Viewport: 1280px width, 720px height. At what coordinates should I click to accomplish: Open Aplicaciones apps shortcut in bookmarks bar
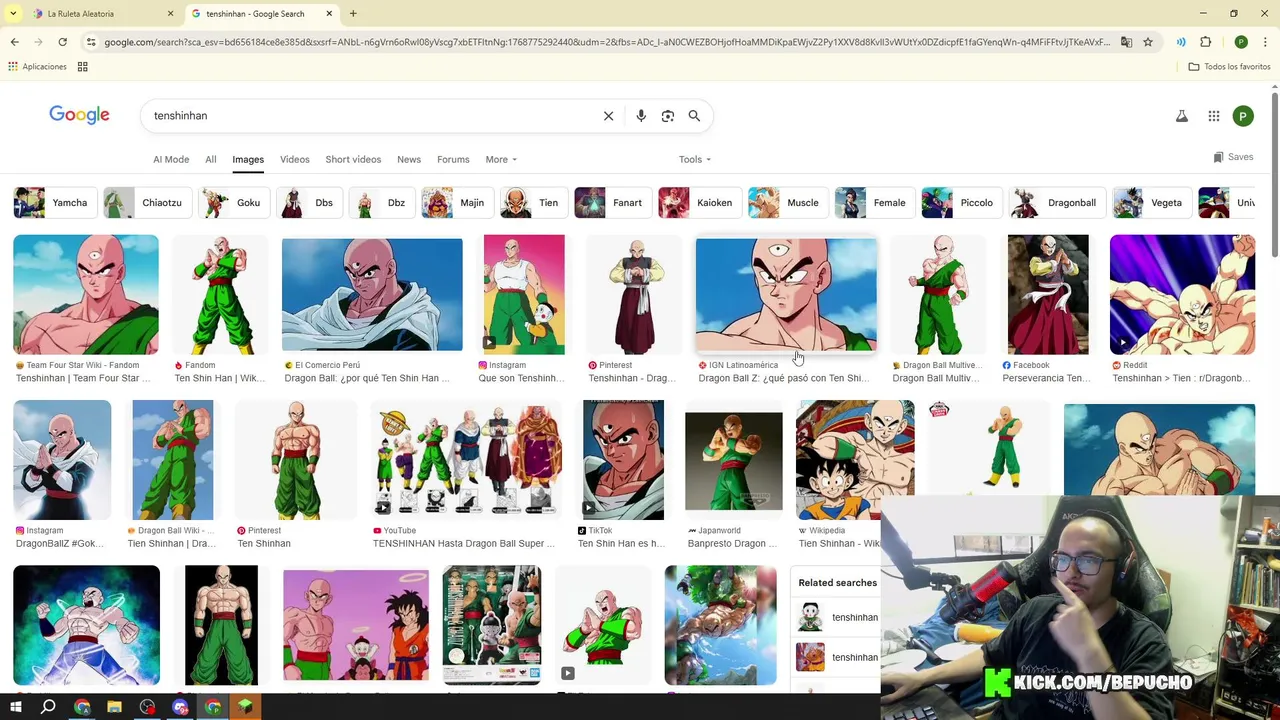[x=37, y=67]
